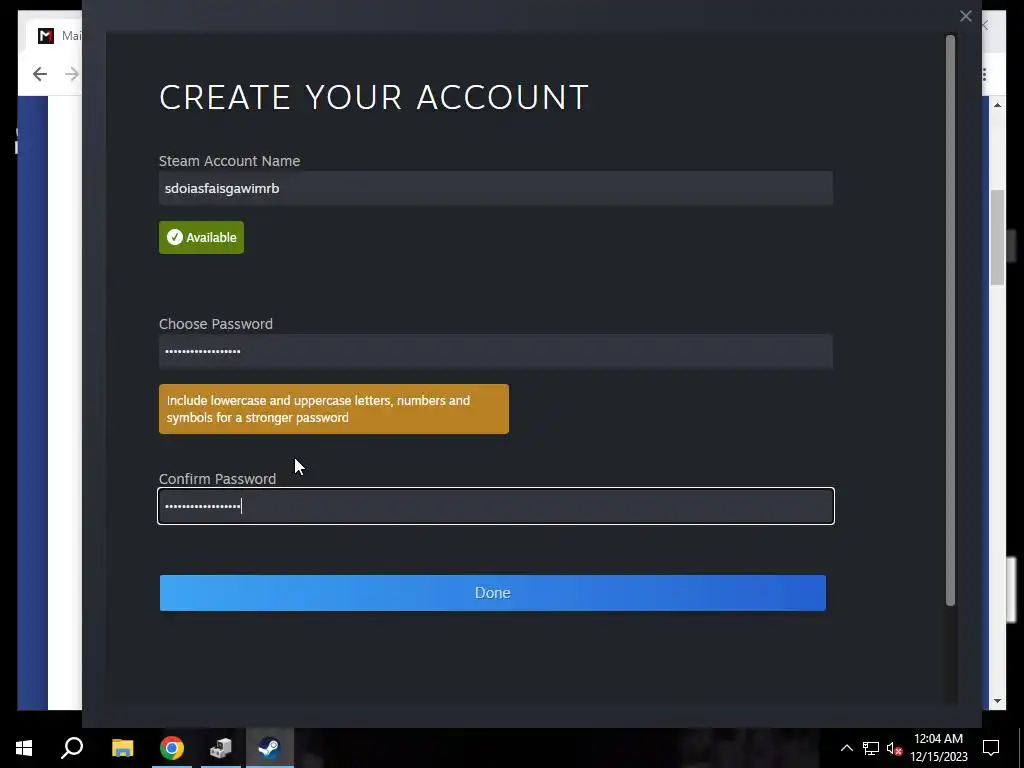Click the Create Your Account heading
This screenshot has height=768, width=1024.
coord(374,97)
